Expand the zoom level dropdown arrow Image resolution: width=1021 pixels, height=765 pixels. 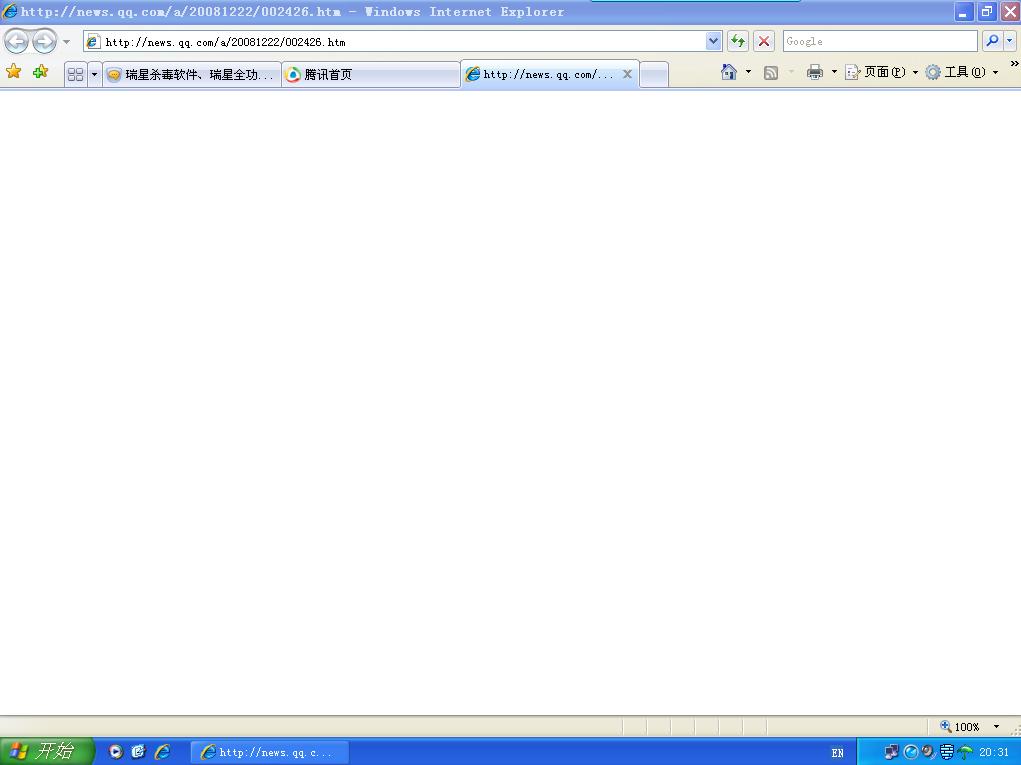coord(996,727)
